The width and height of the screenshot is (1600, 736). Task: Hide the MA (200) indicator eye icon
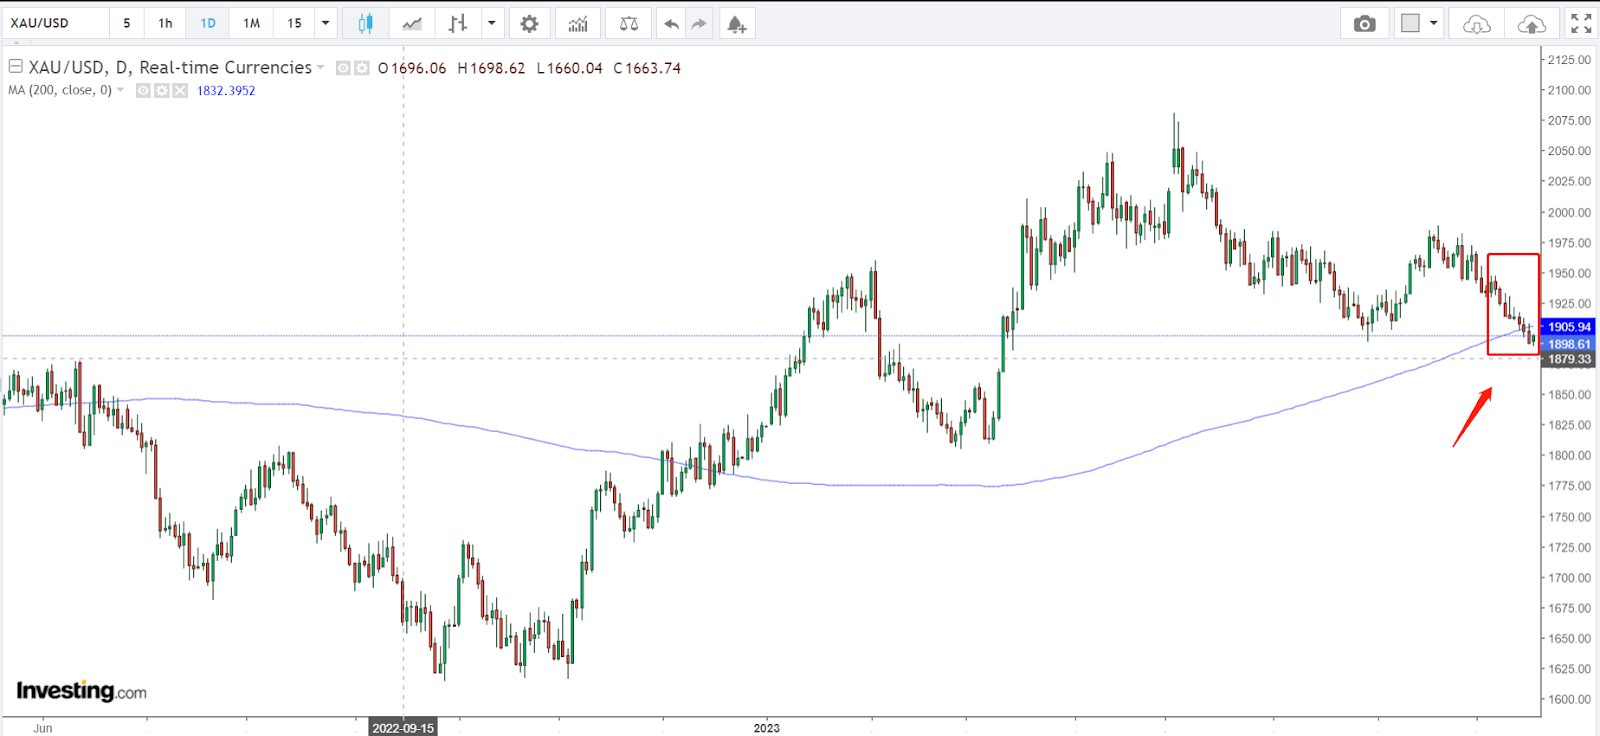click(144, 90)
